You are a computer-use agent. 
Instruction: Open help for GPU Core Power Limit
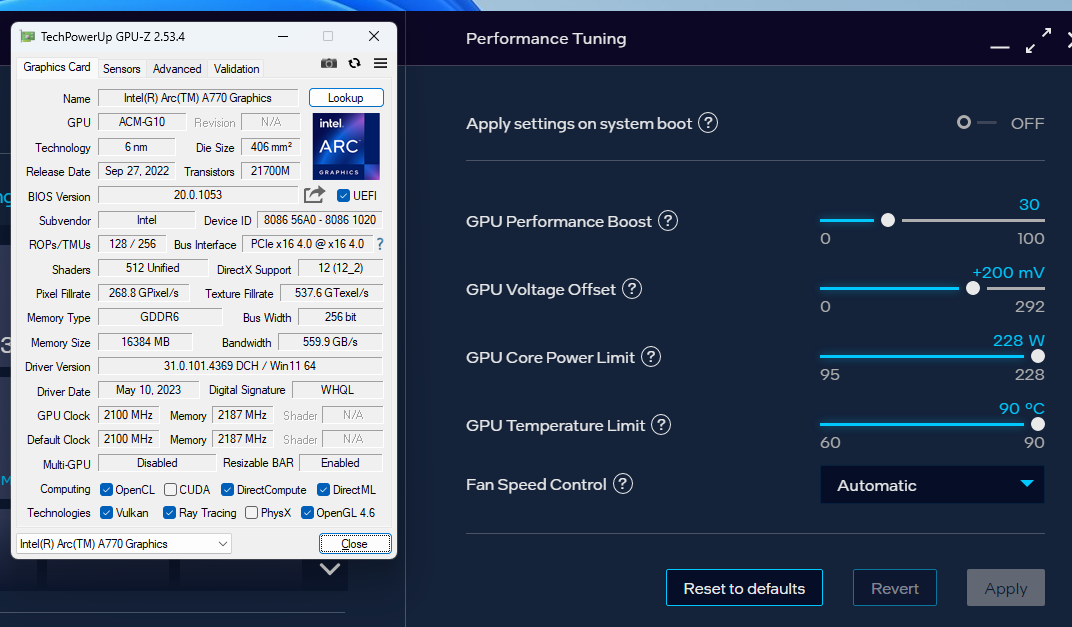651,357
